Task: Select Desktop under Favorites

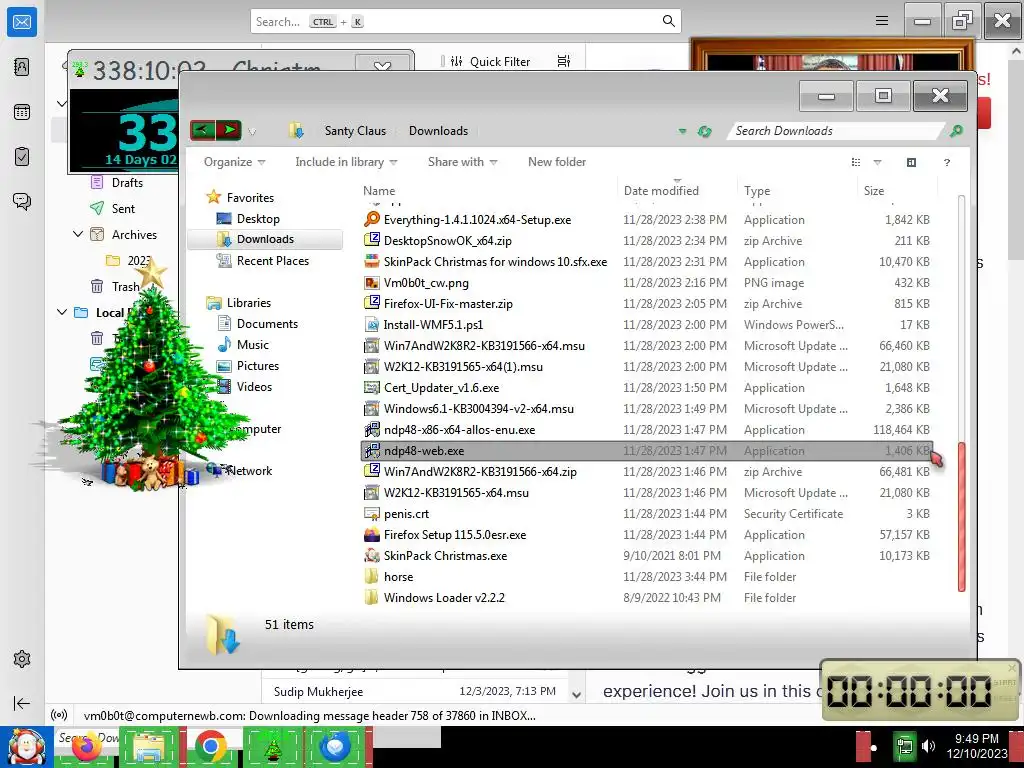Action: pyautogui.click(x=258, y=218)
